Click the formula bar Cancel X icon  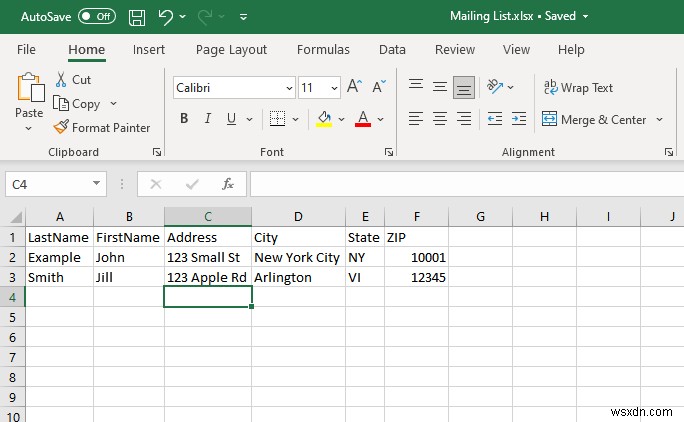pos(156,184)
